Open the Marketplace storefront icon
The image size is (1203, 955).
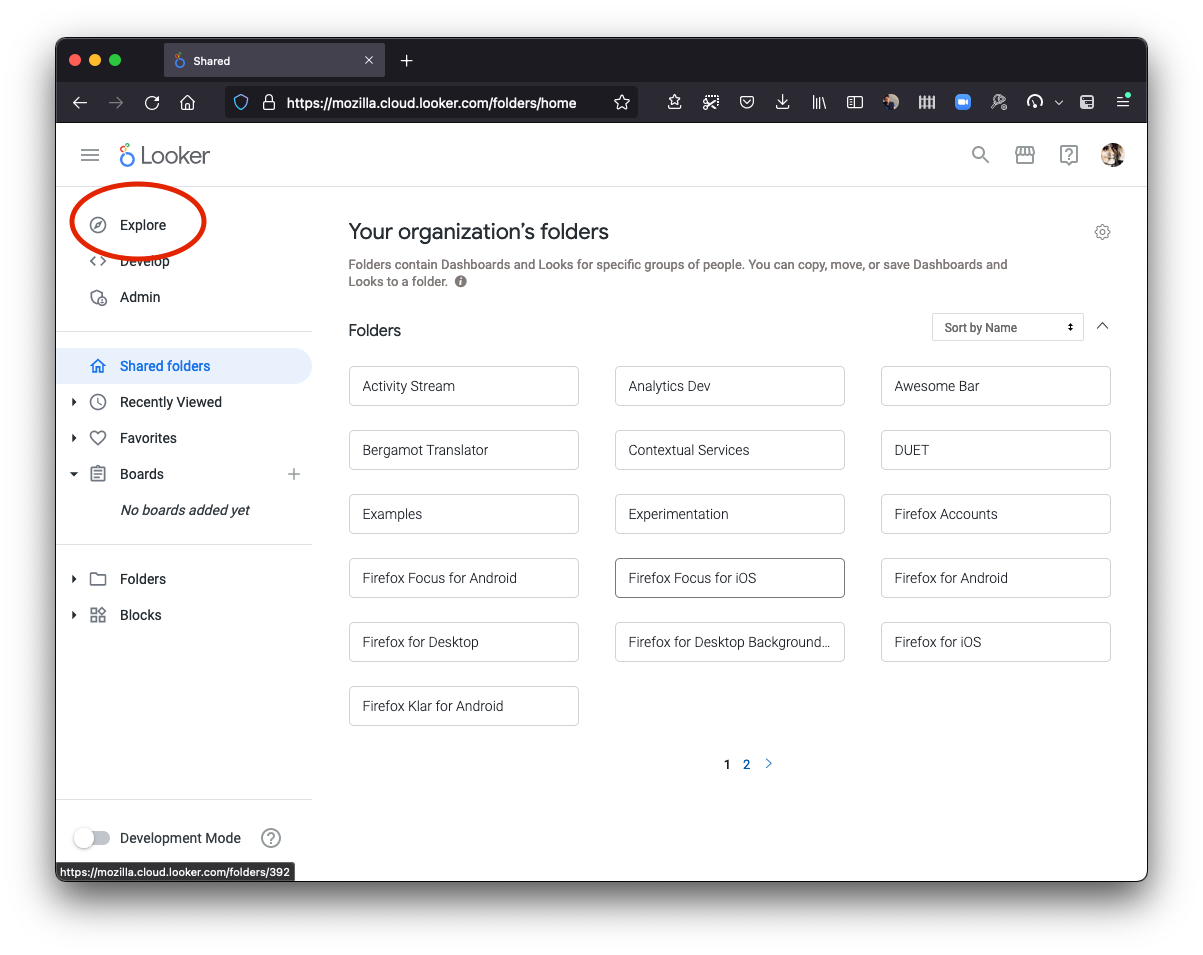click(x=1024, y=155)
